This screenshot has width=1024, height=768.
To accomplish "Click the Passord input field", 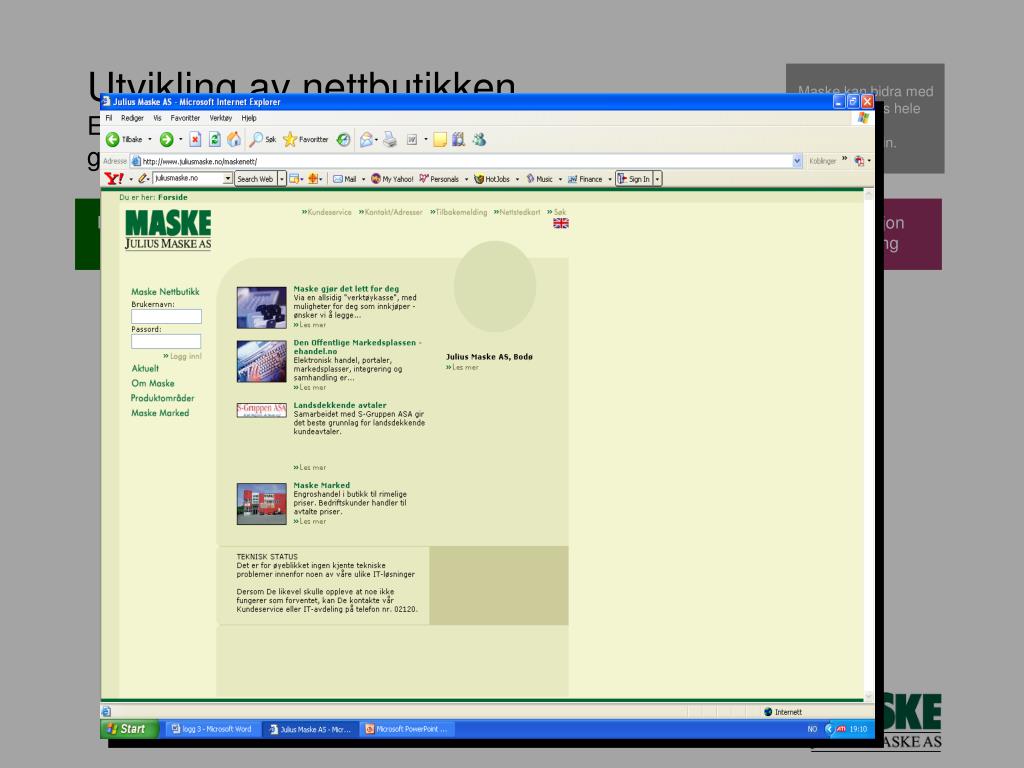I will (x=166, y=342).
